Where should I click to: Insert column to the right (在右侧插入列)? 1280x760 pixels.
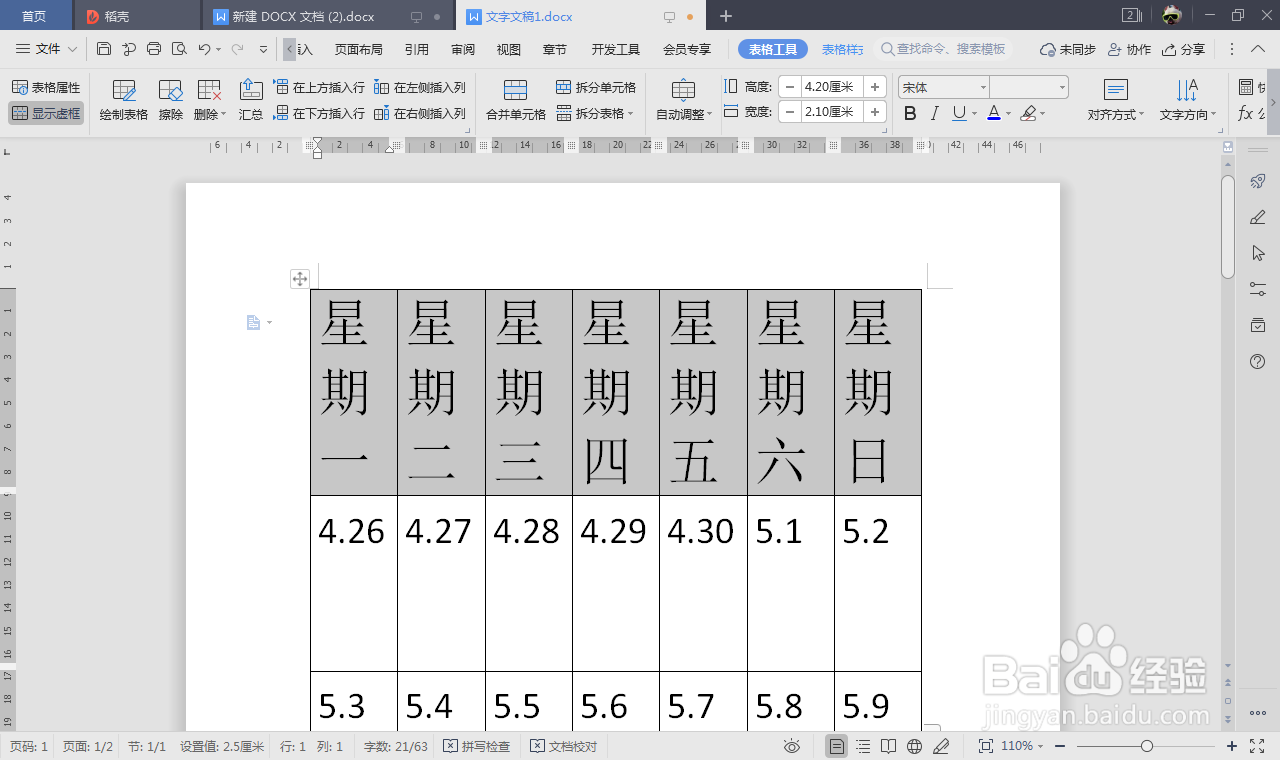coord(420,114)
